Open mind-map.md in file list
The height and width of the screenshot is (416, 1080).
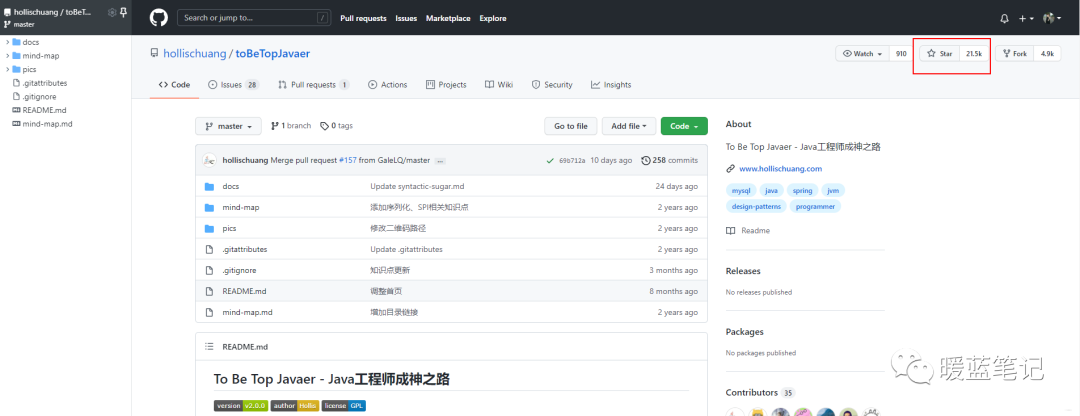click(x=247, y=313)
